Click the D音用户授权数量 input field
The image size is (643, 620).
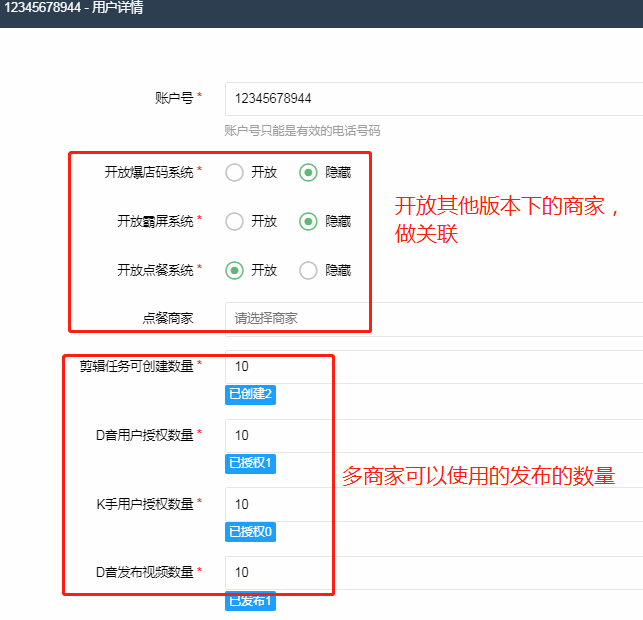(434, 435)
